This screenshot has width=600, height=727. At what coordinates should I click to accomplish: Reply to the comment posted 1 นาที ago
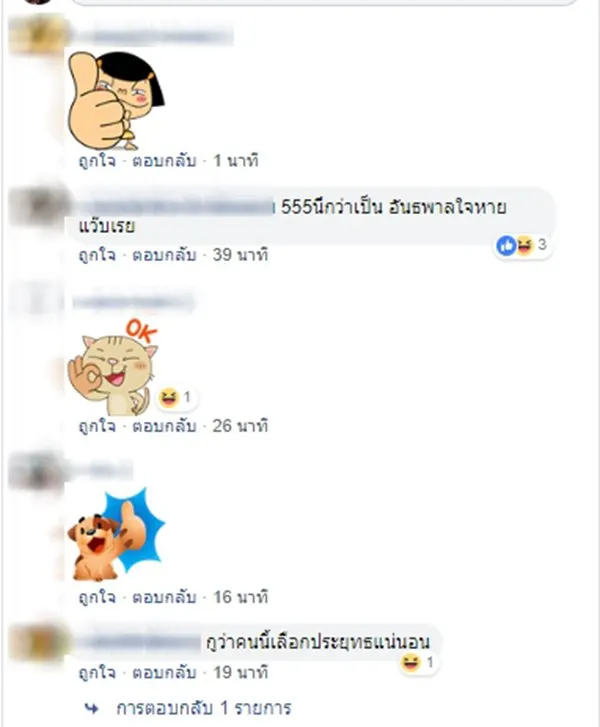(x=164, y=161)
